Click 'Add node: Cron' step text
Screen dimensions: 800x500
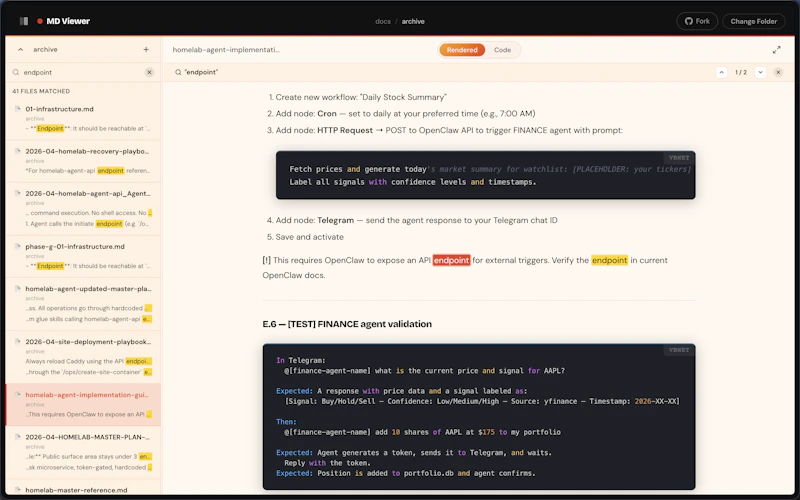pos(405,113)
